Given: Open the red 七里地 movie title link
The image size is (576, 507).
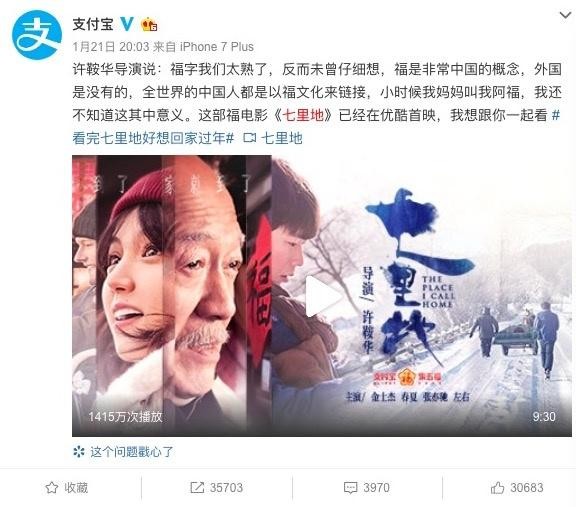Looking at the screenshot, I should pyautogui.click(x=303, y=115).
